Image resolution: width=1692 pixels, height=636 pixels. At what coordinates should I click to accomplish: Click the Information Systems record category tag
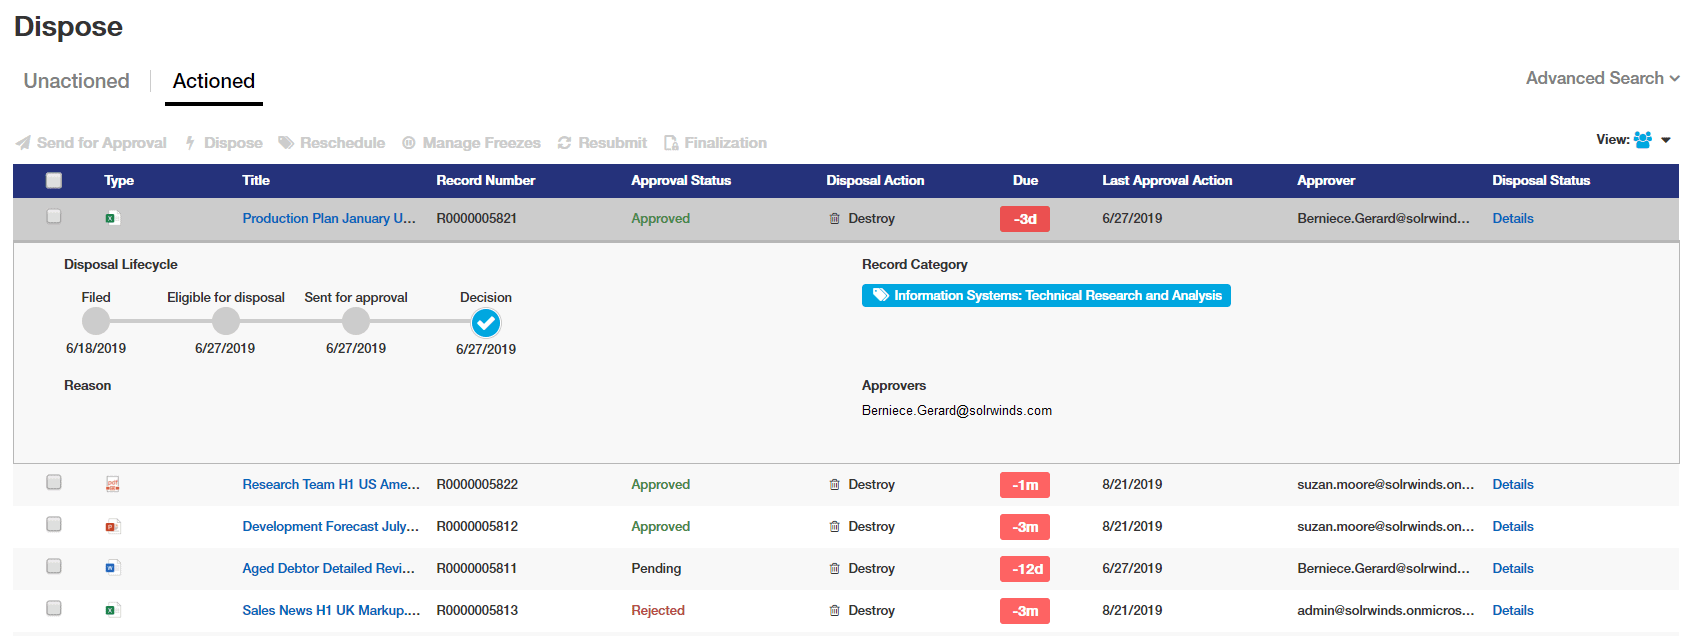pyautogui.click(x=1046, y=296)
